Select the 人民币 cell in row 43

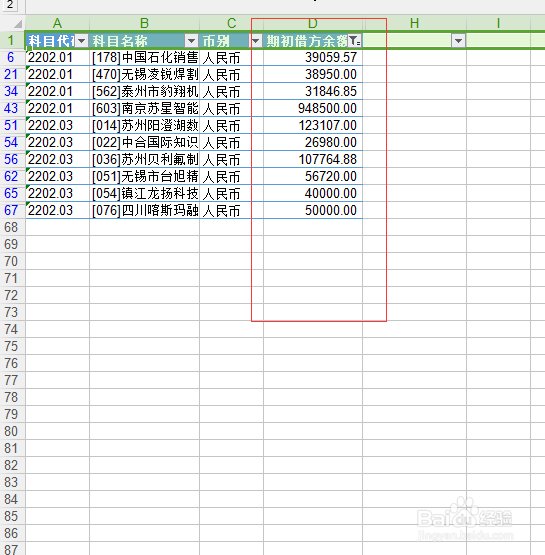[x=231, y=108]
